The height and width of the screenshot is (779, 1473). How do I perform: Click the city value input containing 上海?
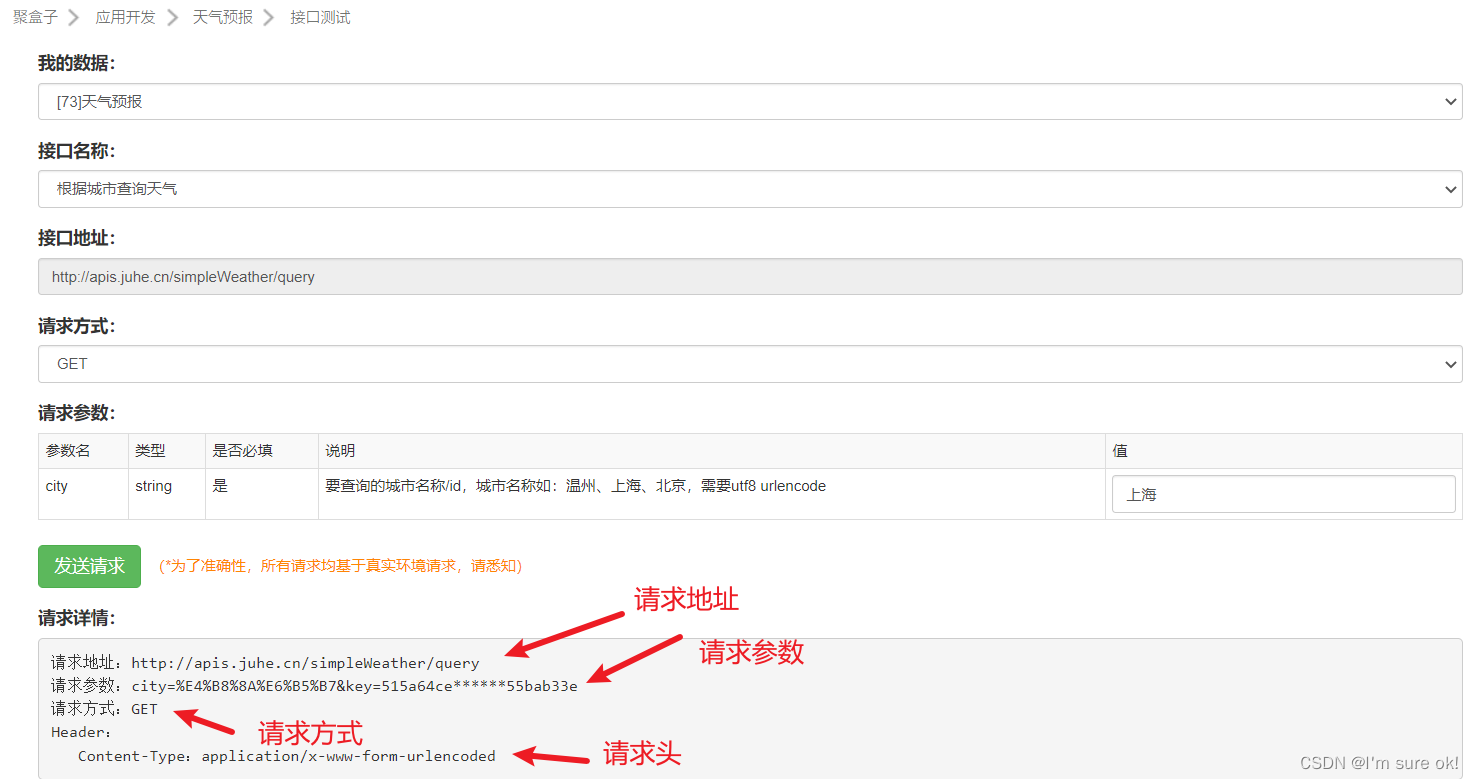pos(1284,494)
